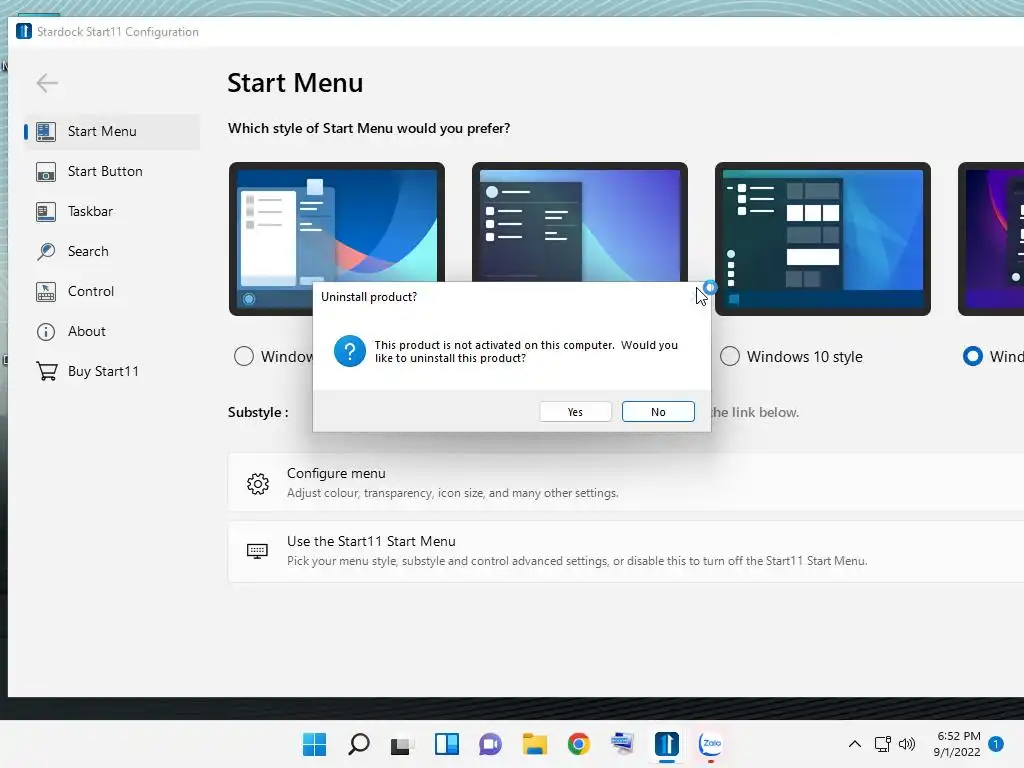Open Zalo from the taskbar

tap(711, 744)
